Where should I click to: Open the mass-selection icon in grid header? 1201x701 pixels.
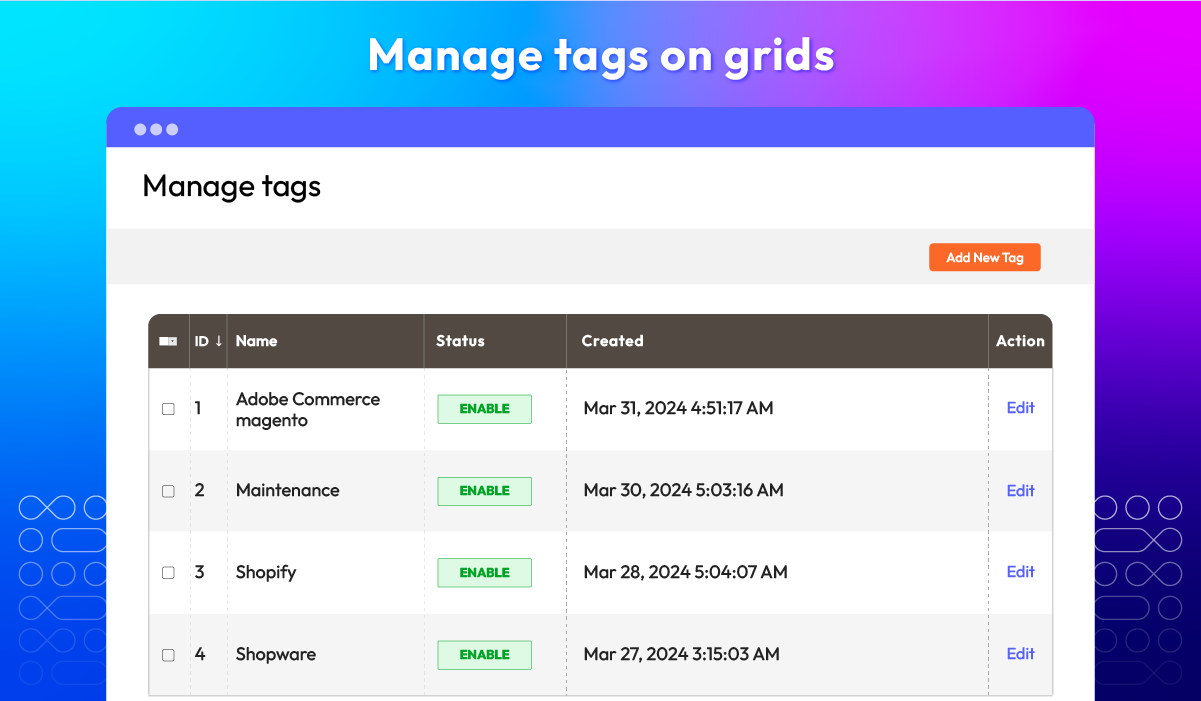point(169,341)
